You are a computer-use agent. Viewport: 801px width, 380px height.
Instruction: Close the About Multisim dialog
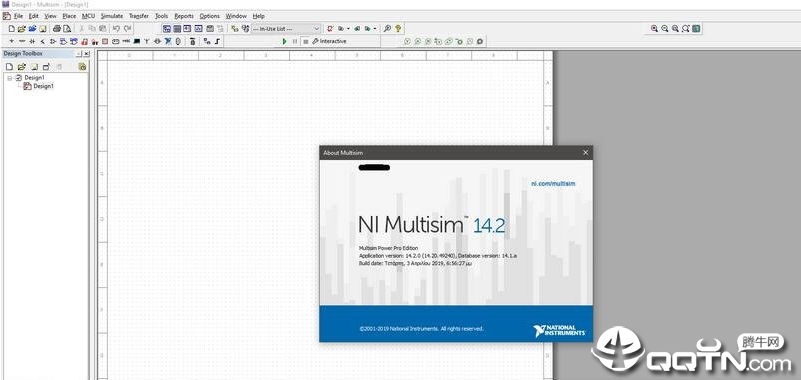point(585,153)
